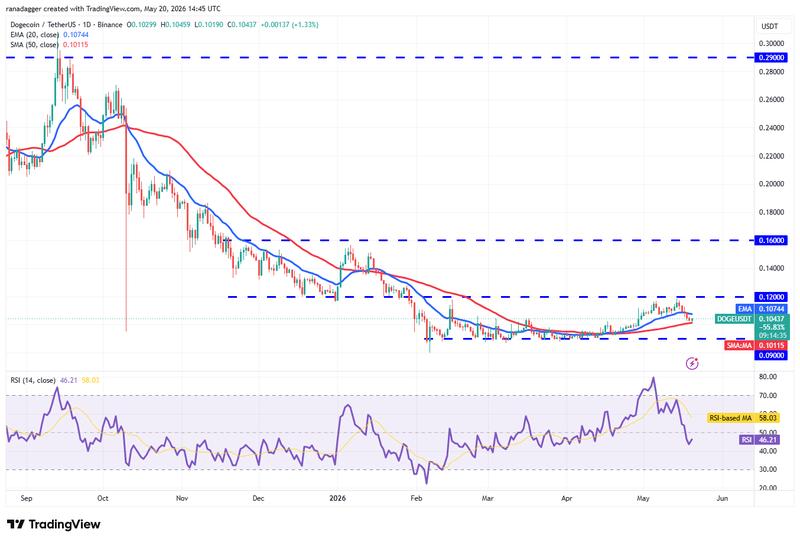Click the SMA value 0.10115 in legend
Screen dimensions: 800x542
(76, 45)
